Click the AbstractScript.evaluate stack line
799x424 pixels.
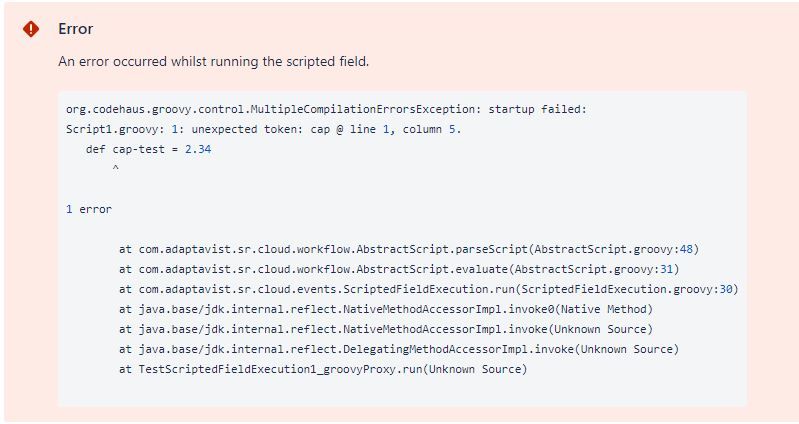(399, 269)
